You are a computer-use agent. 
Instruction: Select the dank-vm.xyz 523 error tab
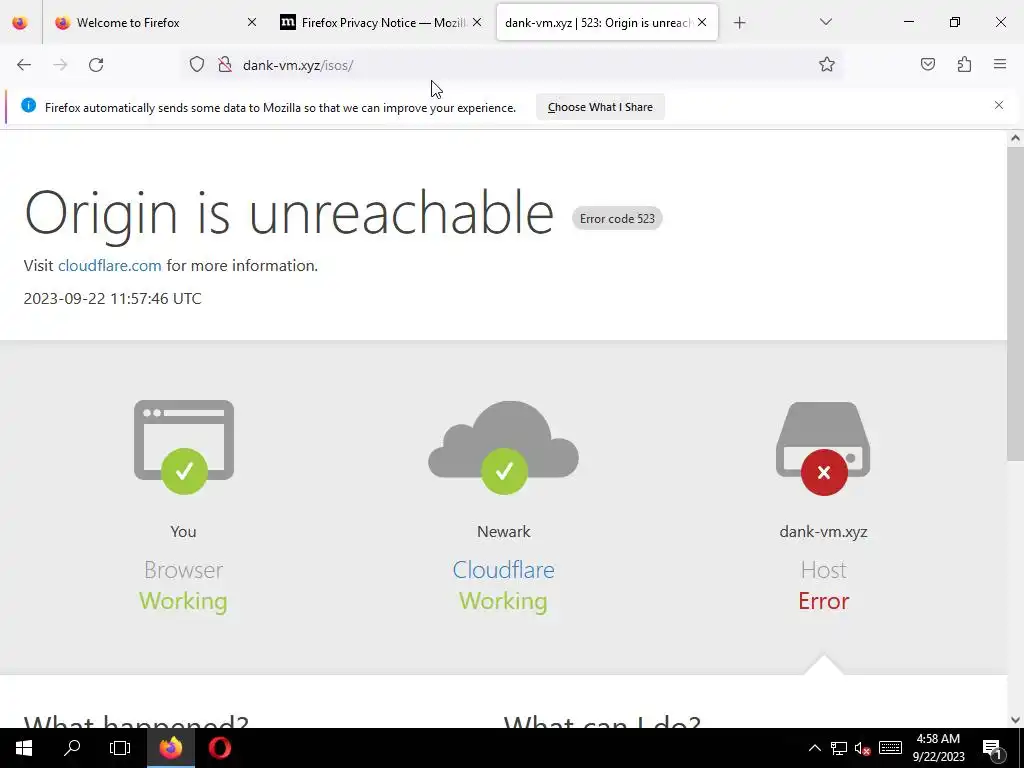(607, 23)
